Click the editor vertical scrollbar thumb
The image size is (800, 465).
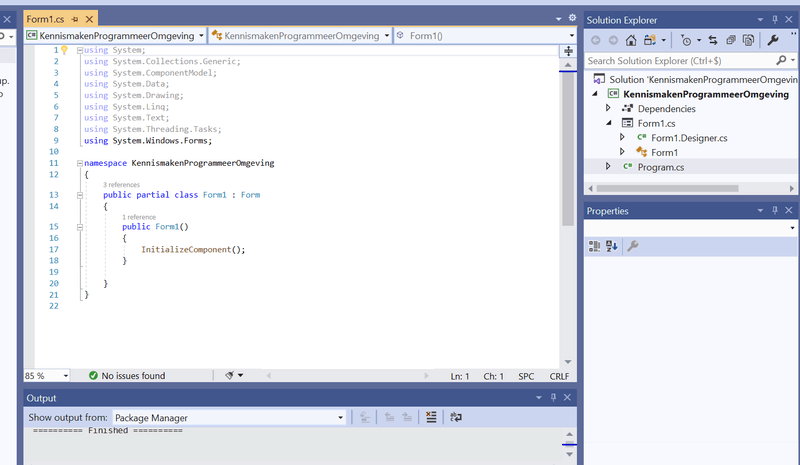[x=568, y=150]
